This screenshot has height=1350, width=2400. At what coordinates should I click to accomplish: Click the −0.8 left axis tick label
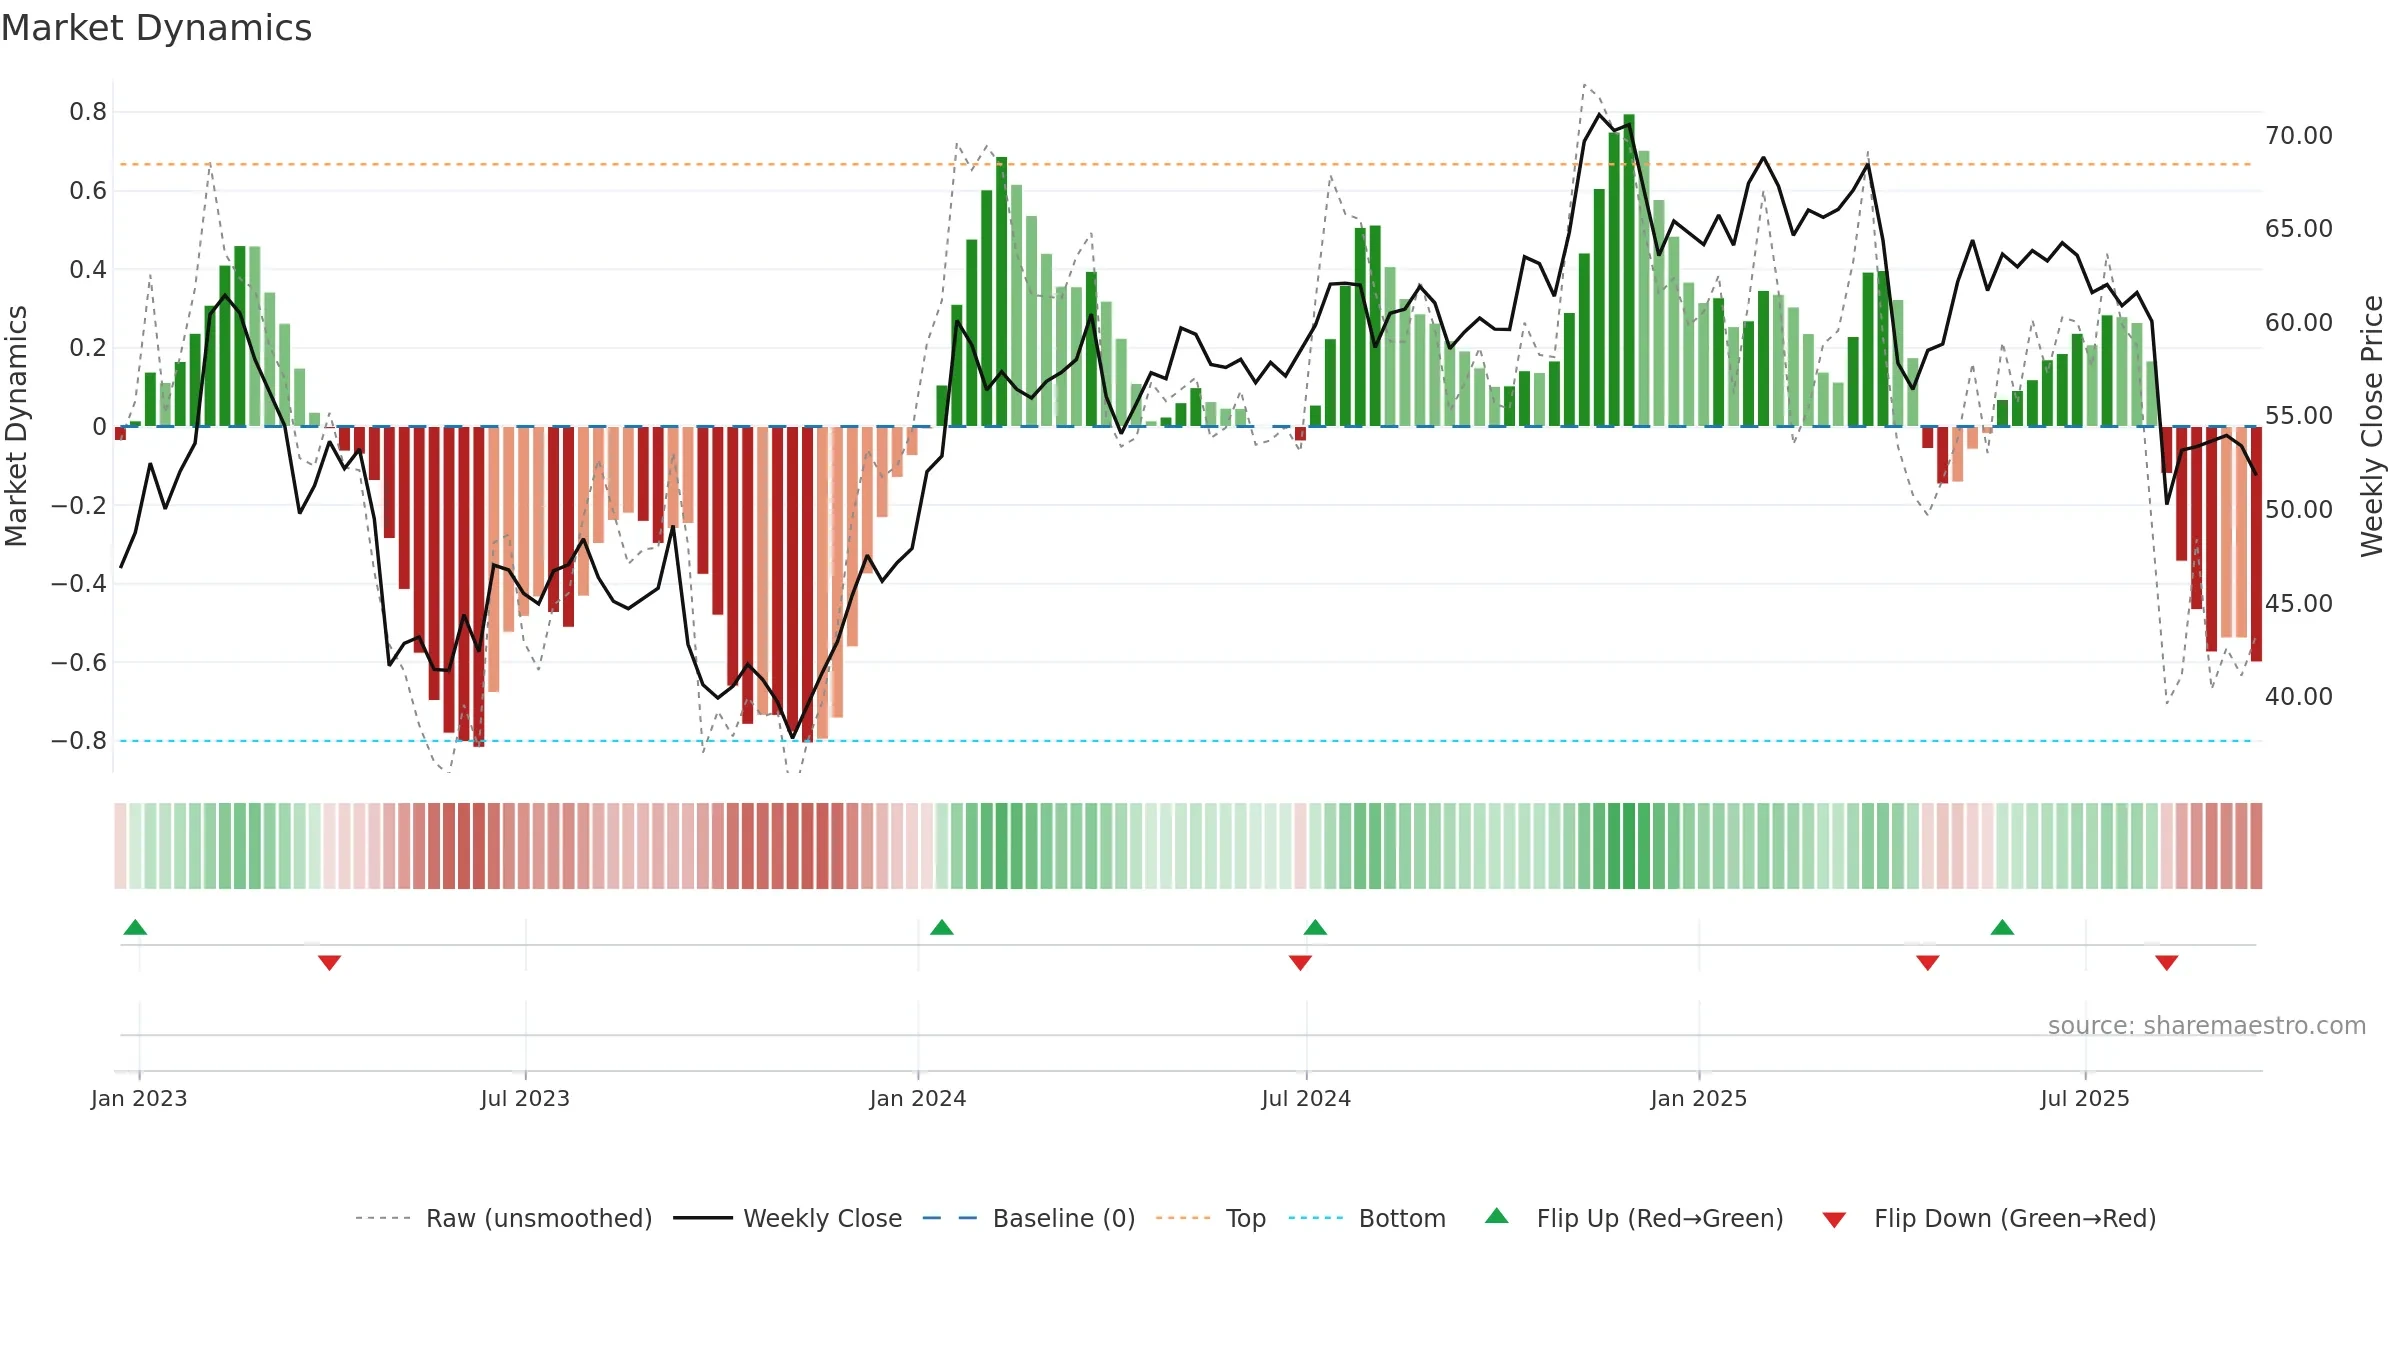coord(79,741)
